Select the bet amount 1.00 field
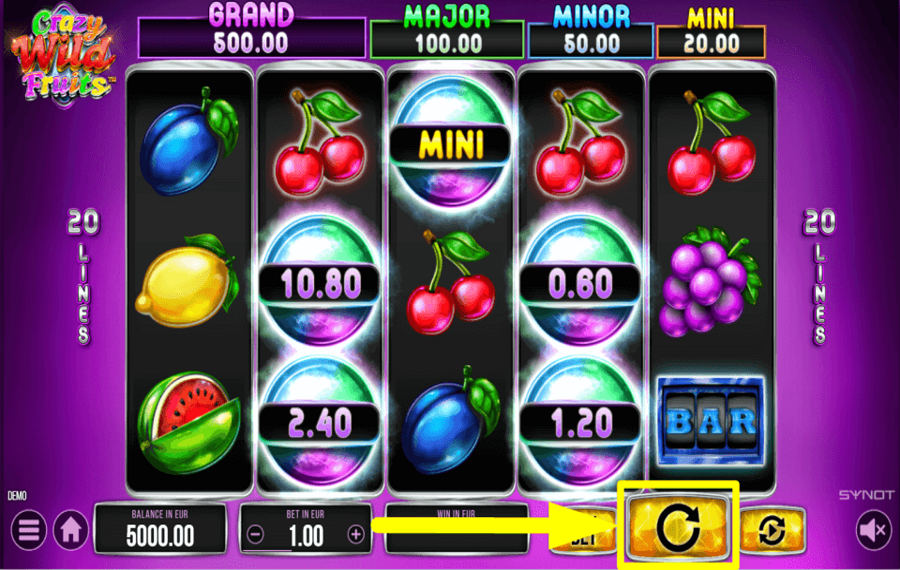The image size is (900, 570). click(306, 529)
